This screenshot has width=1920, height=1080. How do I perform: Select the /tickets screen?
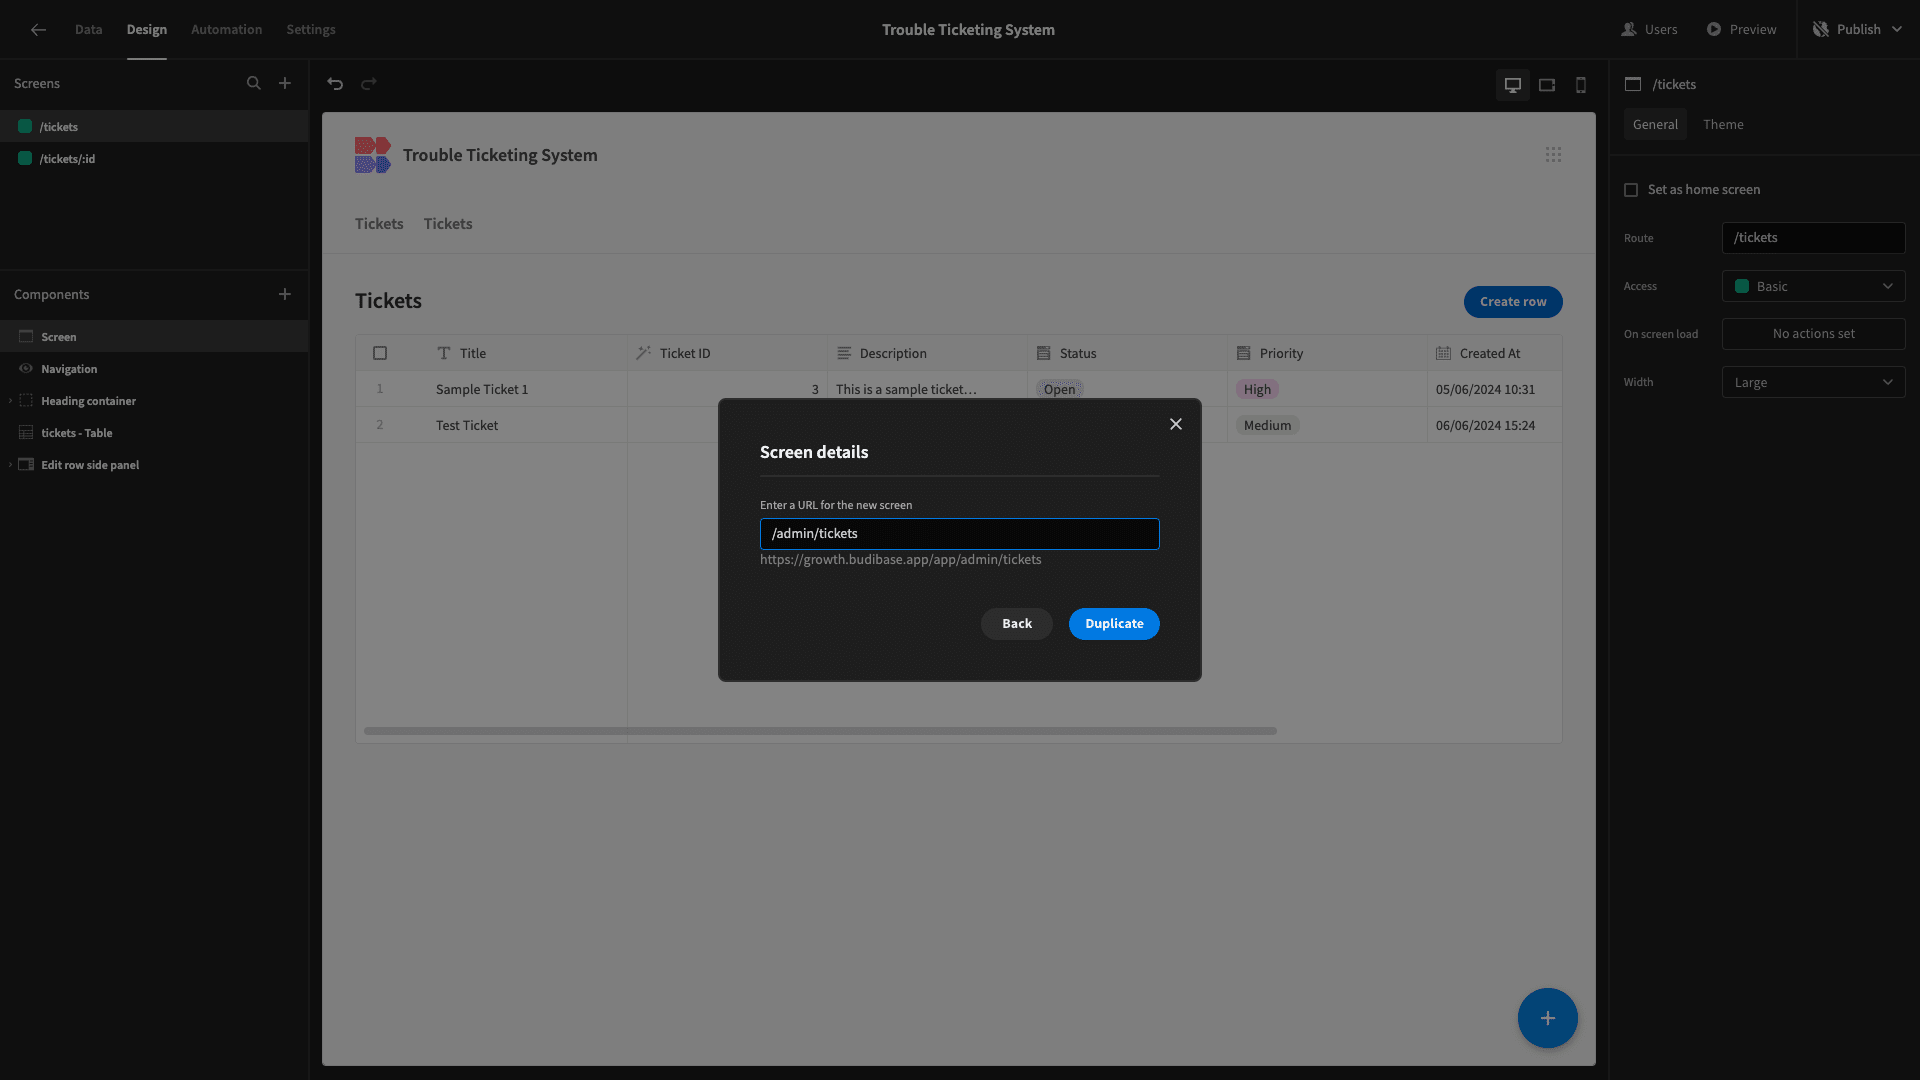pos(154,127)
